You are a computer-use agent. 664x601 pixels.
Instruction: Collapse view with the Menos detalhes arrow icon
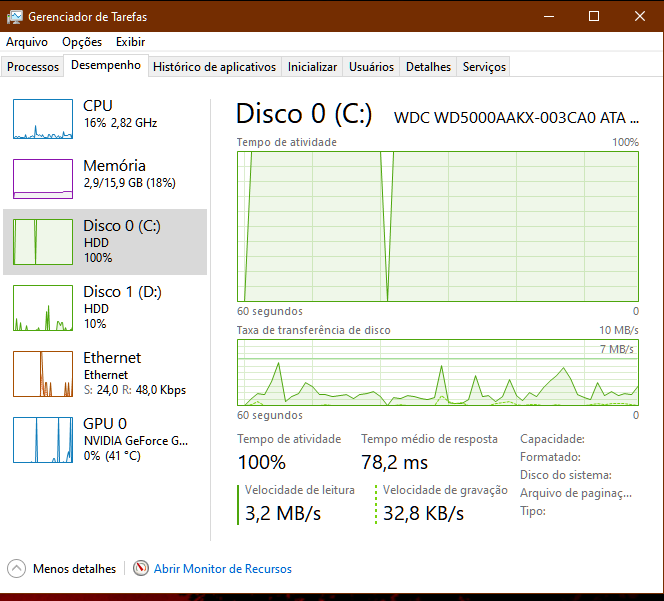(x=17, y=568)
